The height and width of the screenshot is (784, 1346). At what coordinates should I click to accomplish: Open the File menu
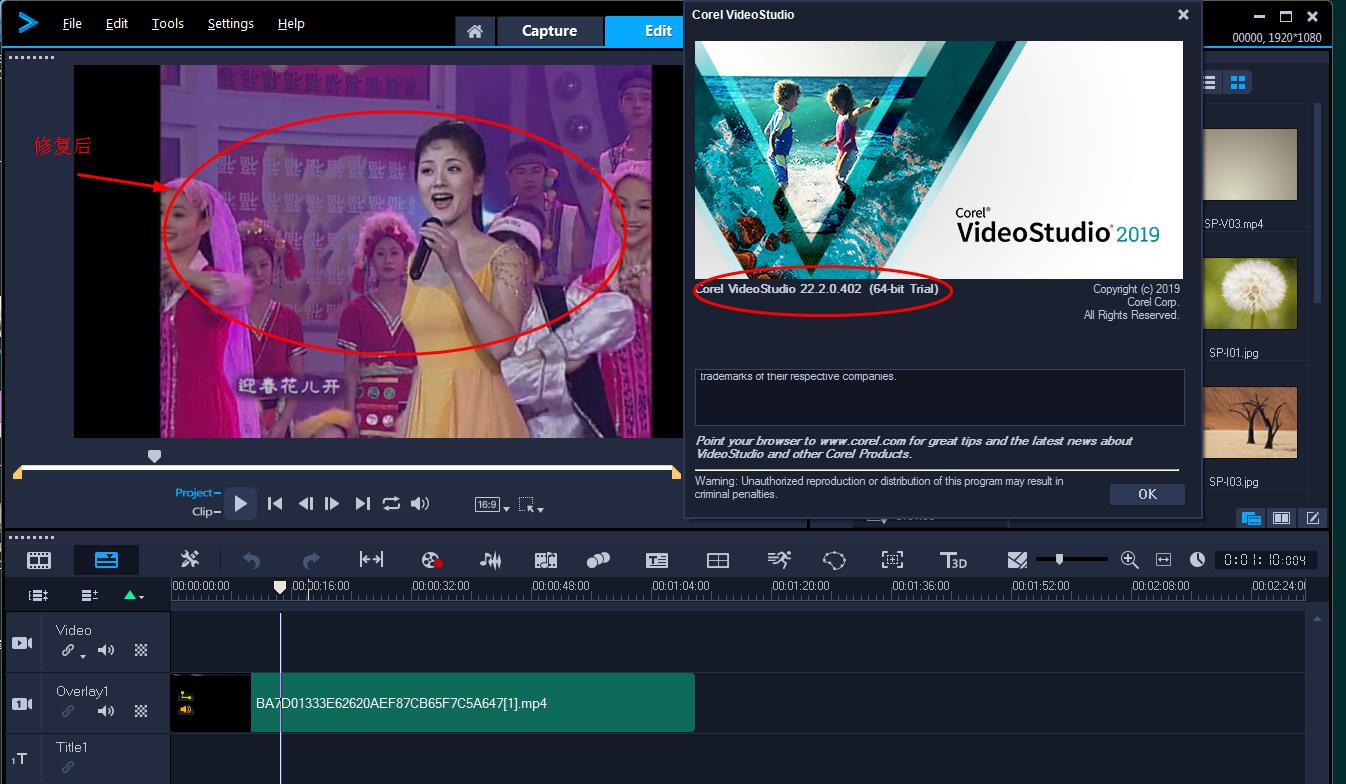point(72,23)
